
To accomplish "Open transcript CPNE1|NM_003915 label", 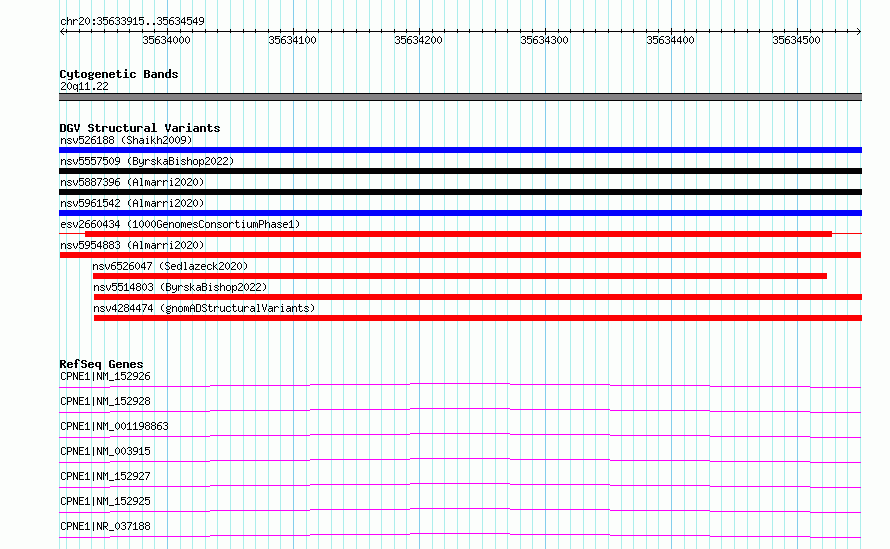I will coord(106,451).
